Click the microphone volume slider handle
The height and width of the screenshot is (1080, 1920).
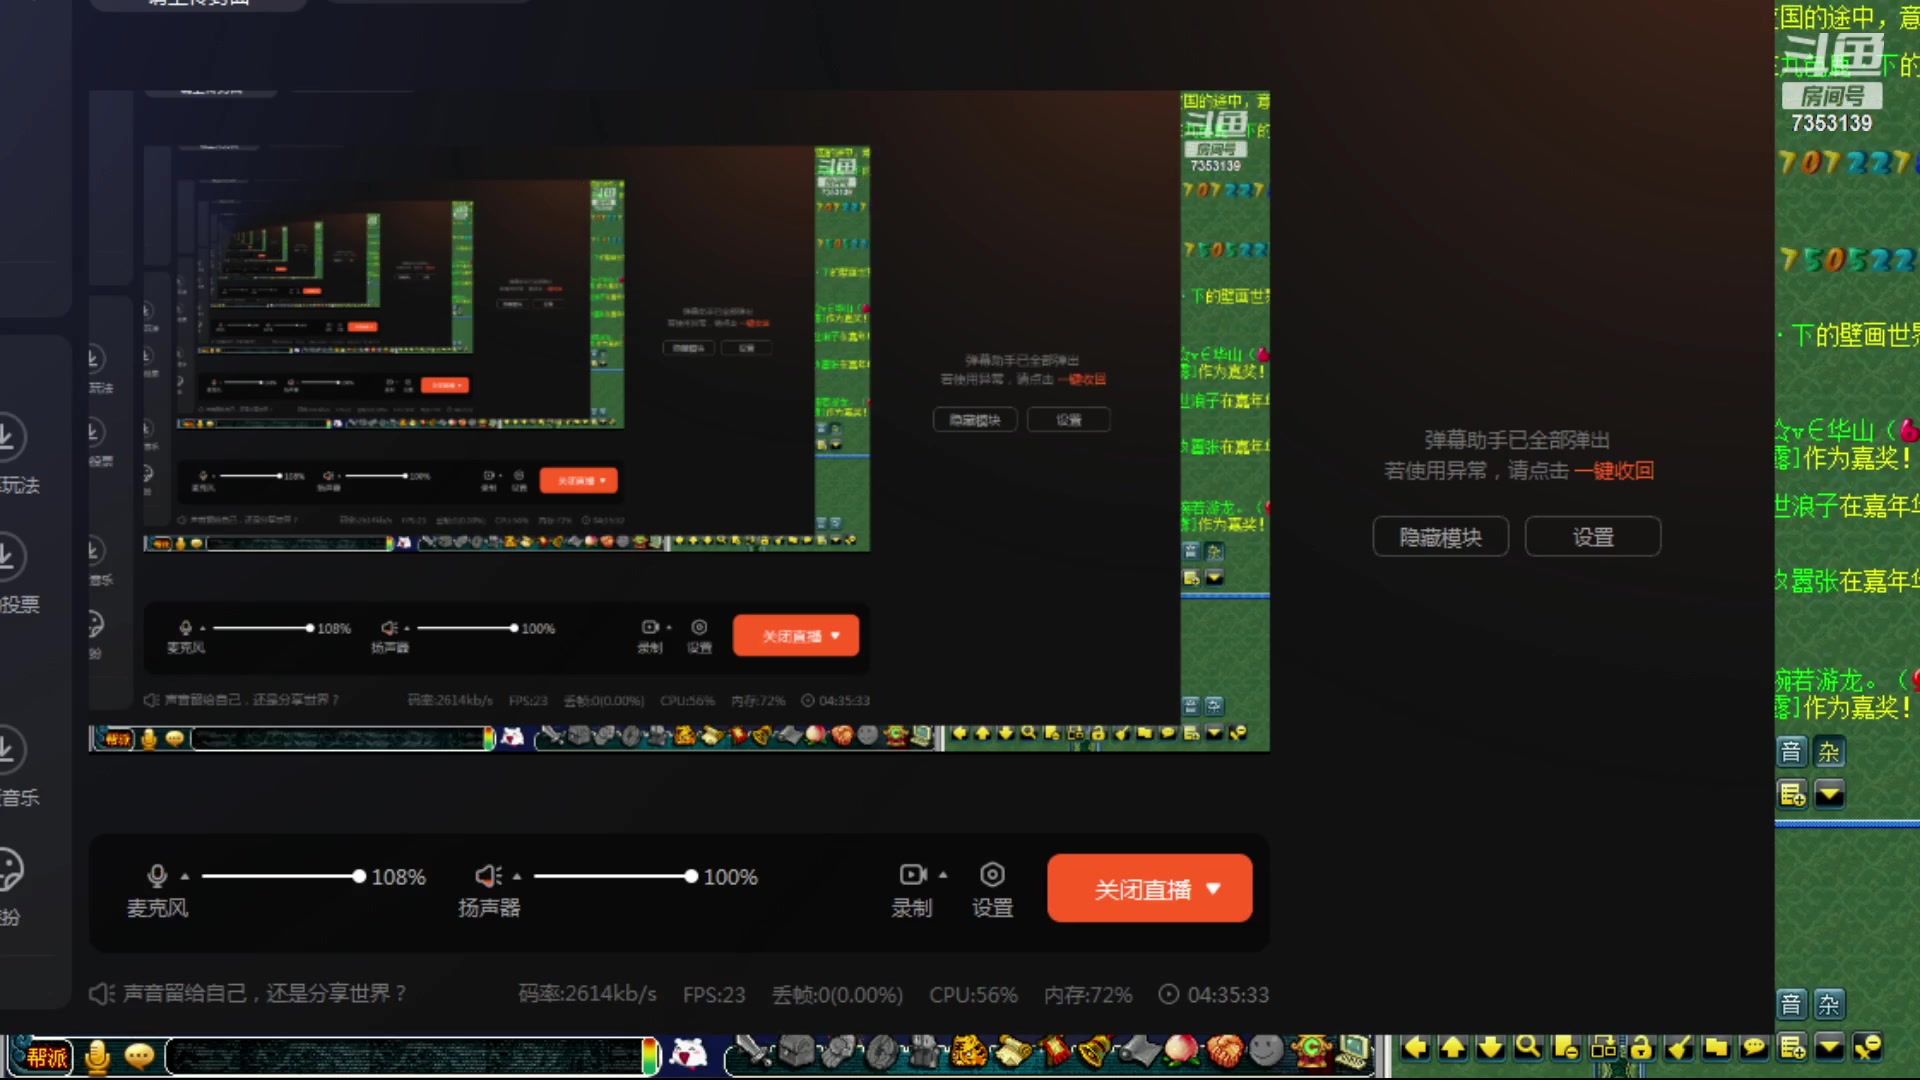click(x=359, y=877)
